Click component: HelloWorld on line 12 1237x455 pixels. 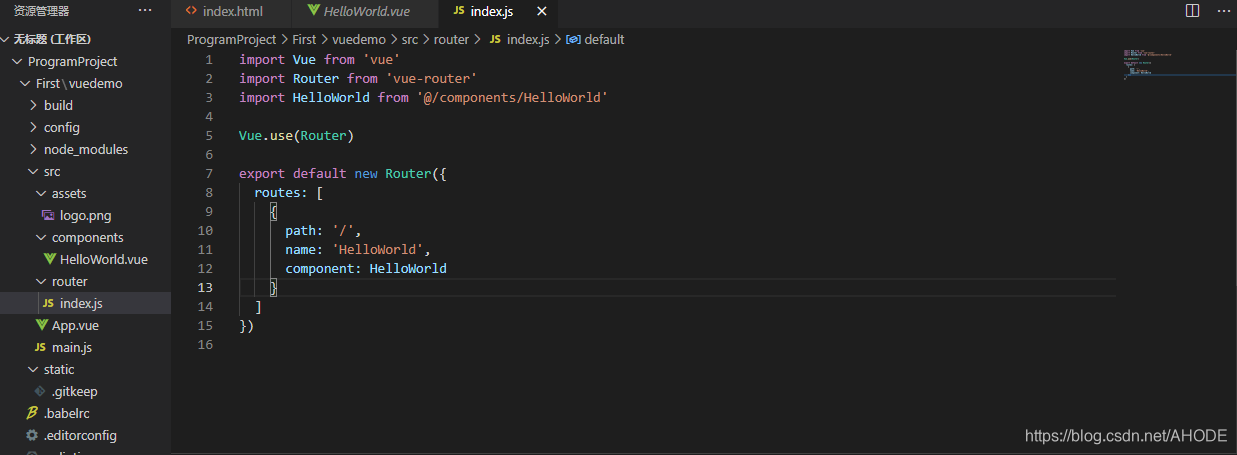[x=366, y=268]
